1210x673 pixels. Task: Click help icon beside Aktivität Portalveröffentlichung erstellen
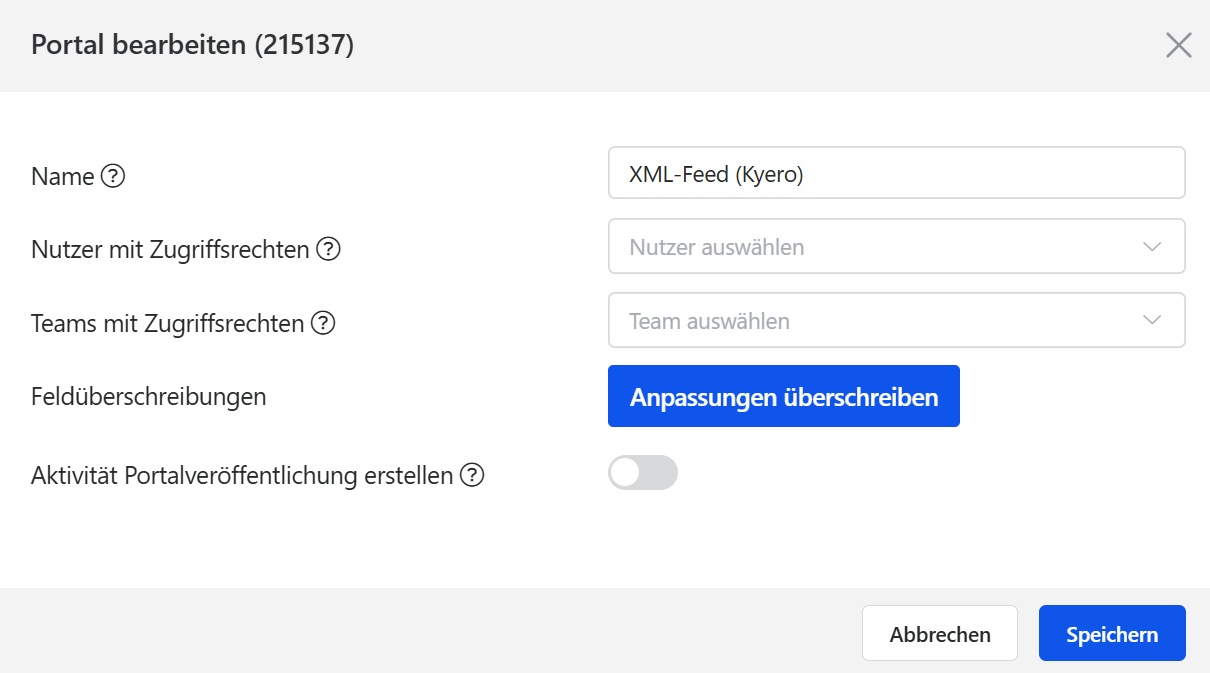pyautogui.click(x=472, y=475)
